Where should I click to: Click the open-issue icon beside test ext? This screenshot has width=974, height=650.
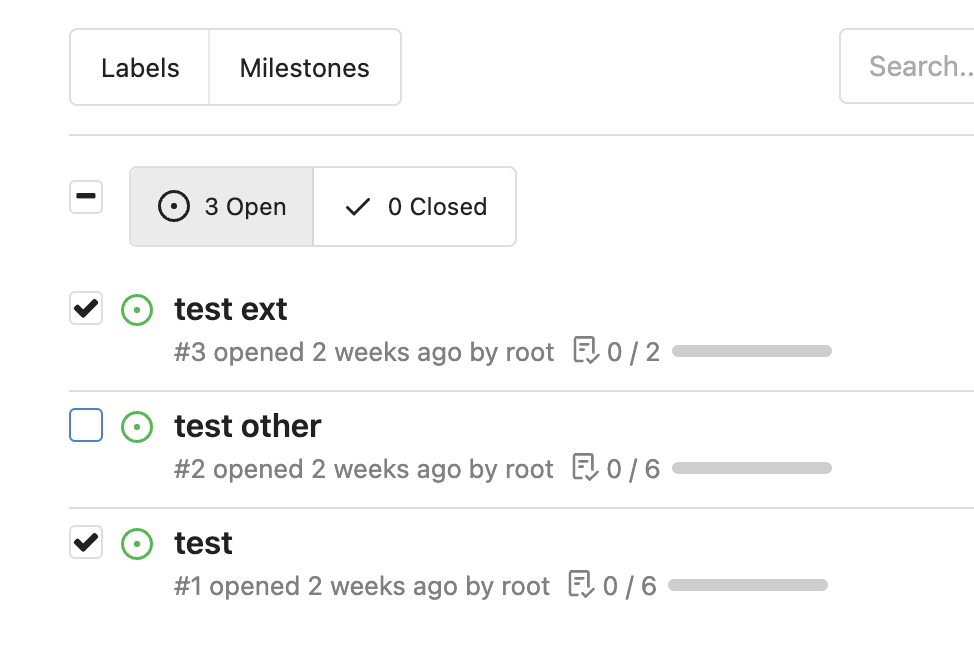pos(137,309)
